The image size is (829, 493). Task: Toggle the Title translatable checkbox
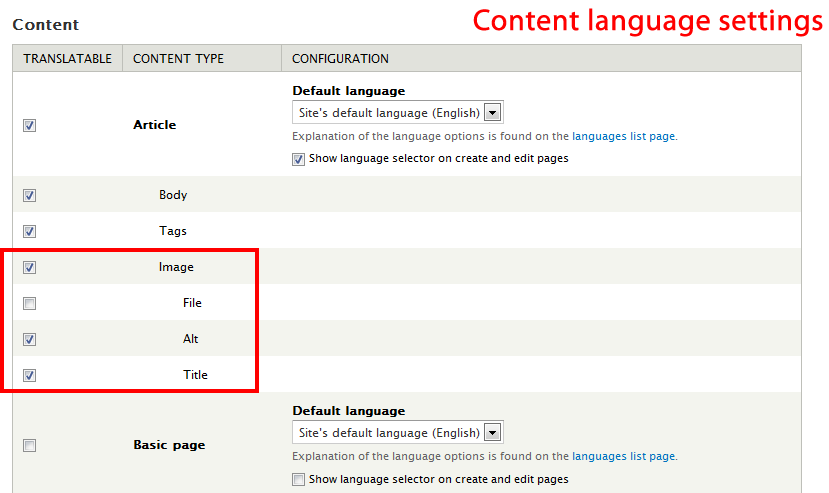point(30,375)
